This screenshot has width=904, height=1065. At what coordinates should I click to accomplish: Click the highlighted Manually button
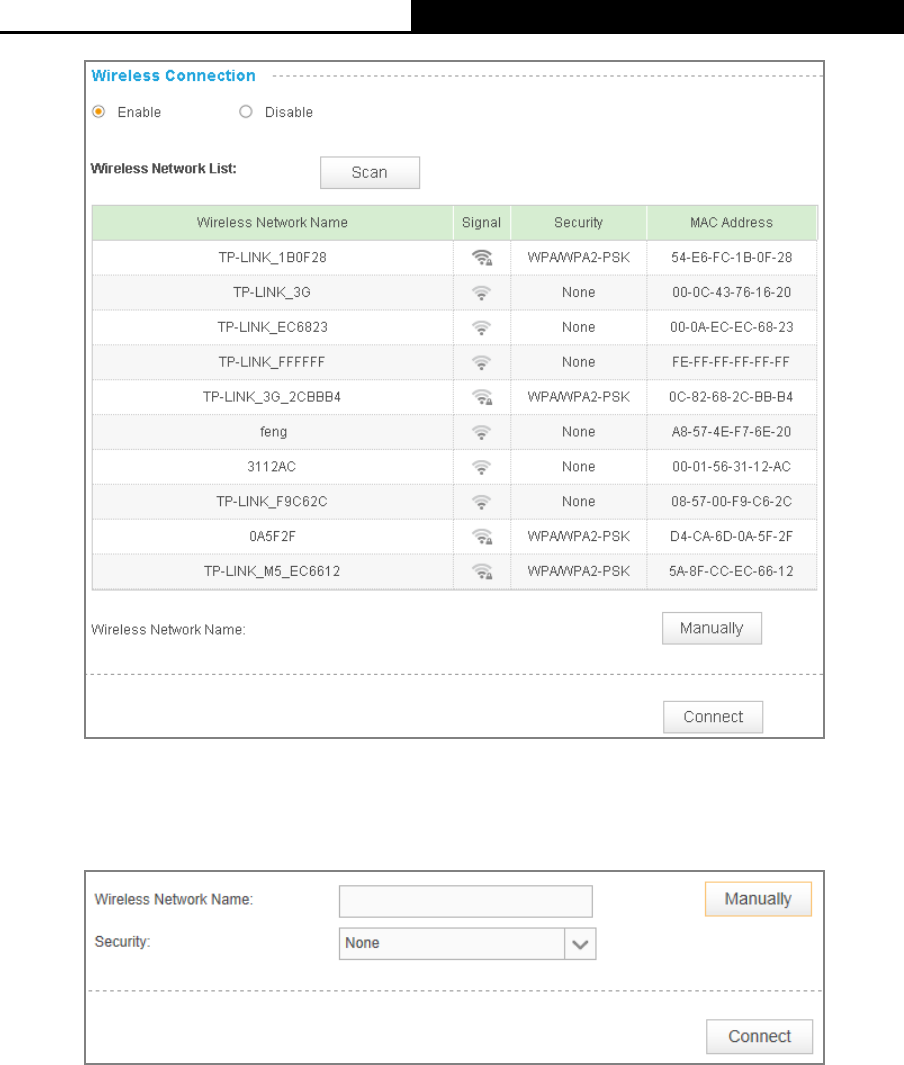tap(758, 899)
